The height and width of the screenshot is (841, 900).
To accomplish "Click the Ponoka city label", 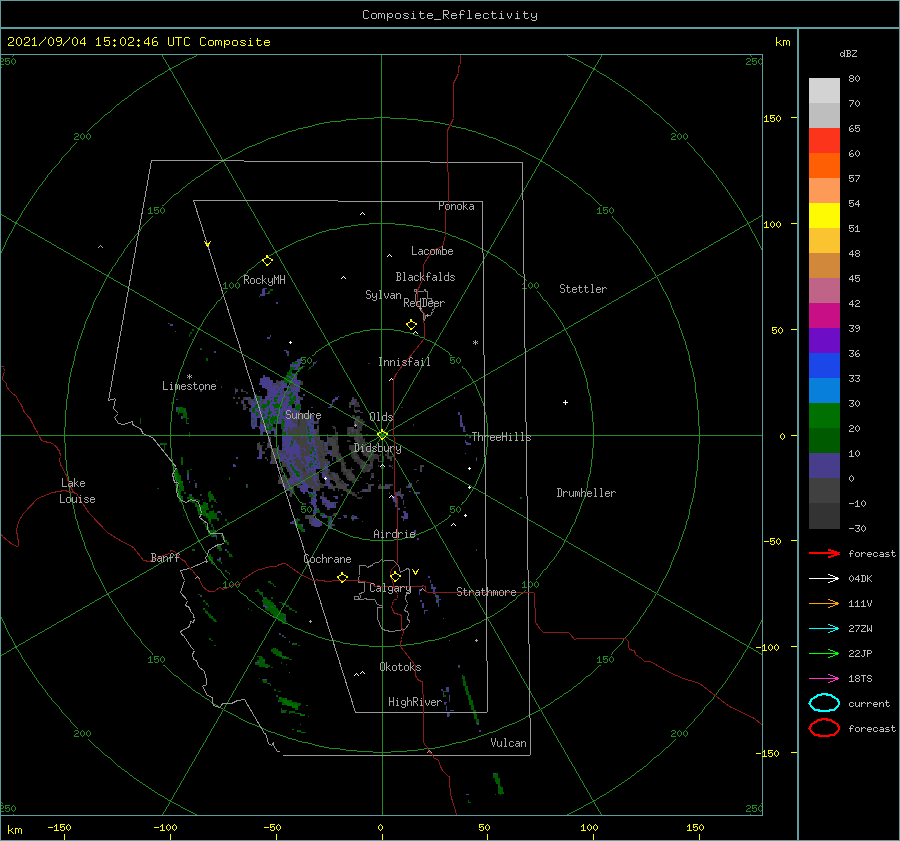I will (456, 206).
